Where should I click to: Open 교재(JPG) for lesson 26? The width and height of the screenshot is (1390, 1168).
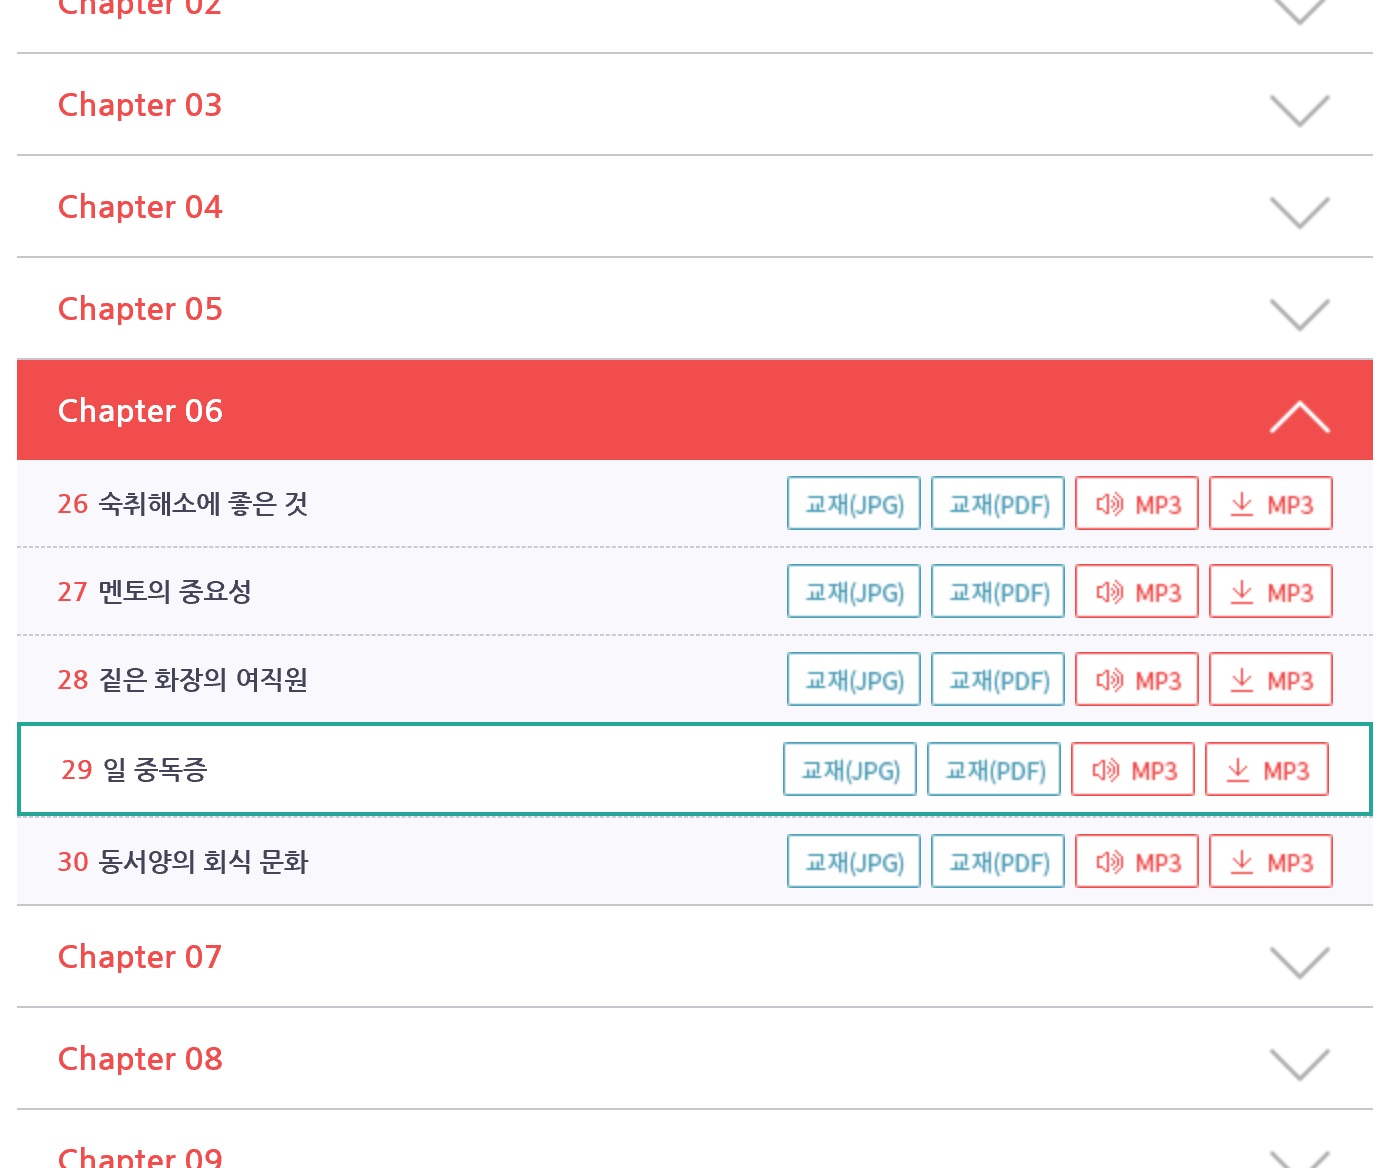[x=853, y=504]
